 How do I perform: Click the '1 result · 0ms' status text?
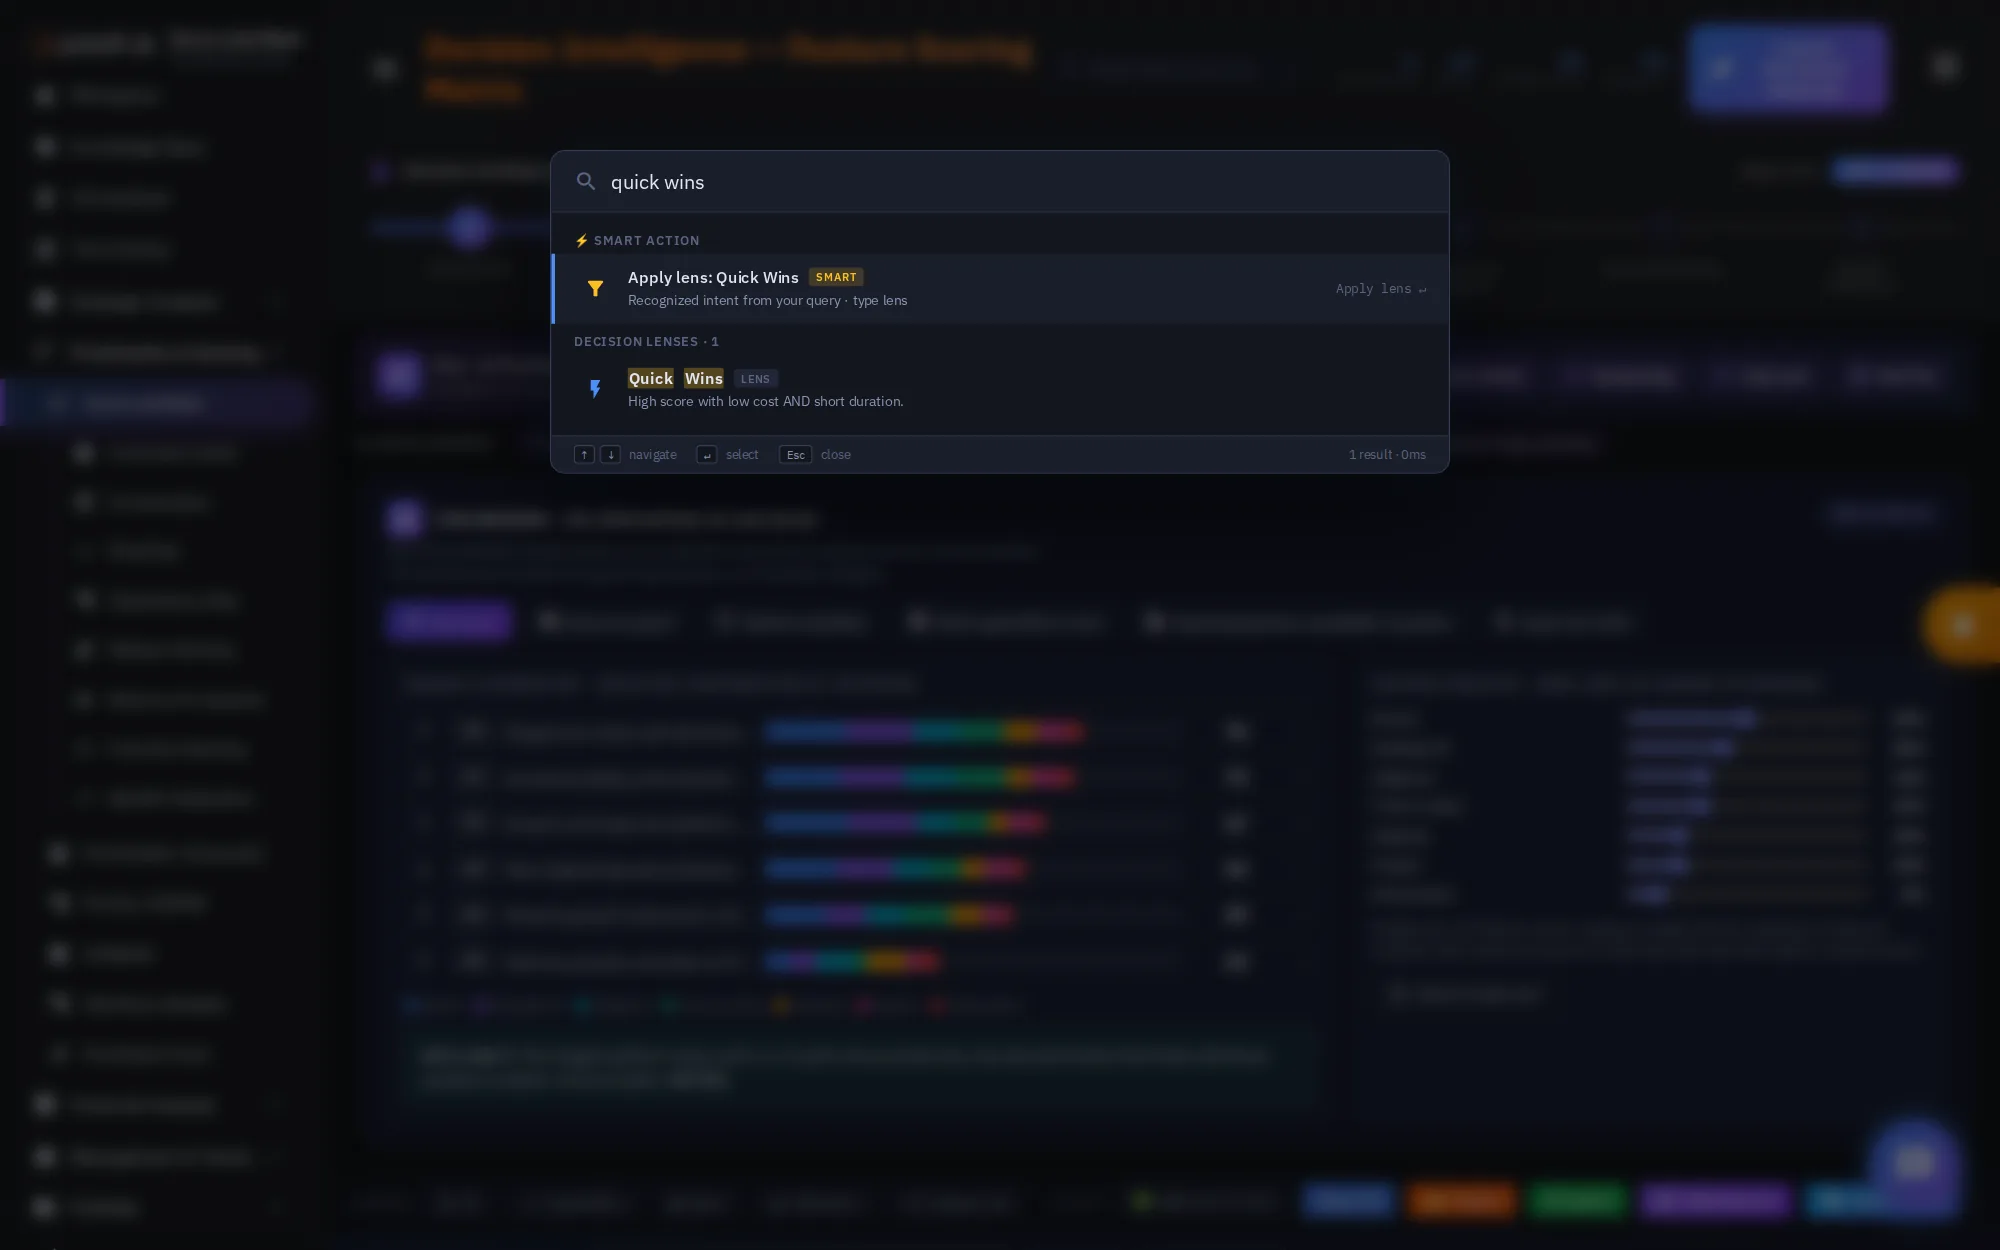tap(1387, 455)
